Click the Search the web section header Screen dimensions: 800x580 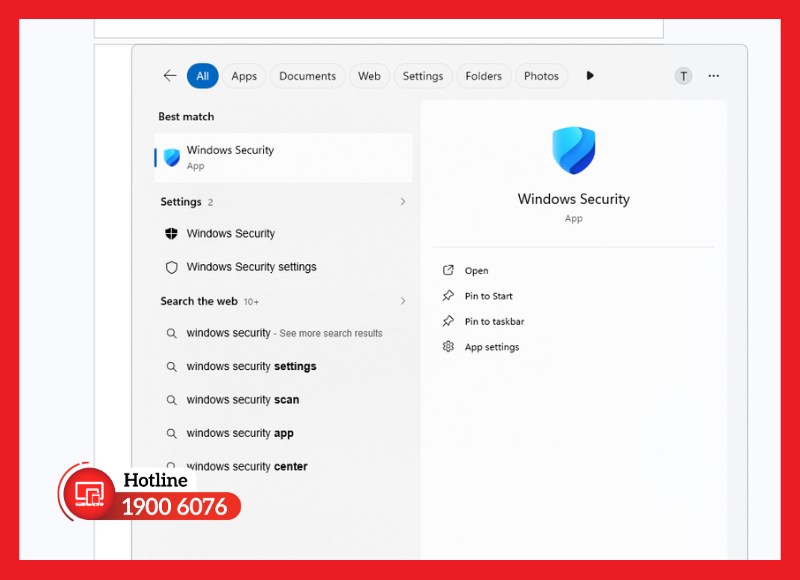[199, 301]
